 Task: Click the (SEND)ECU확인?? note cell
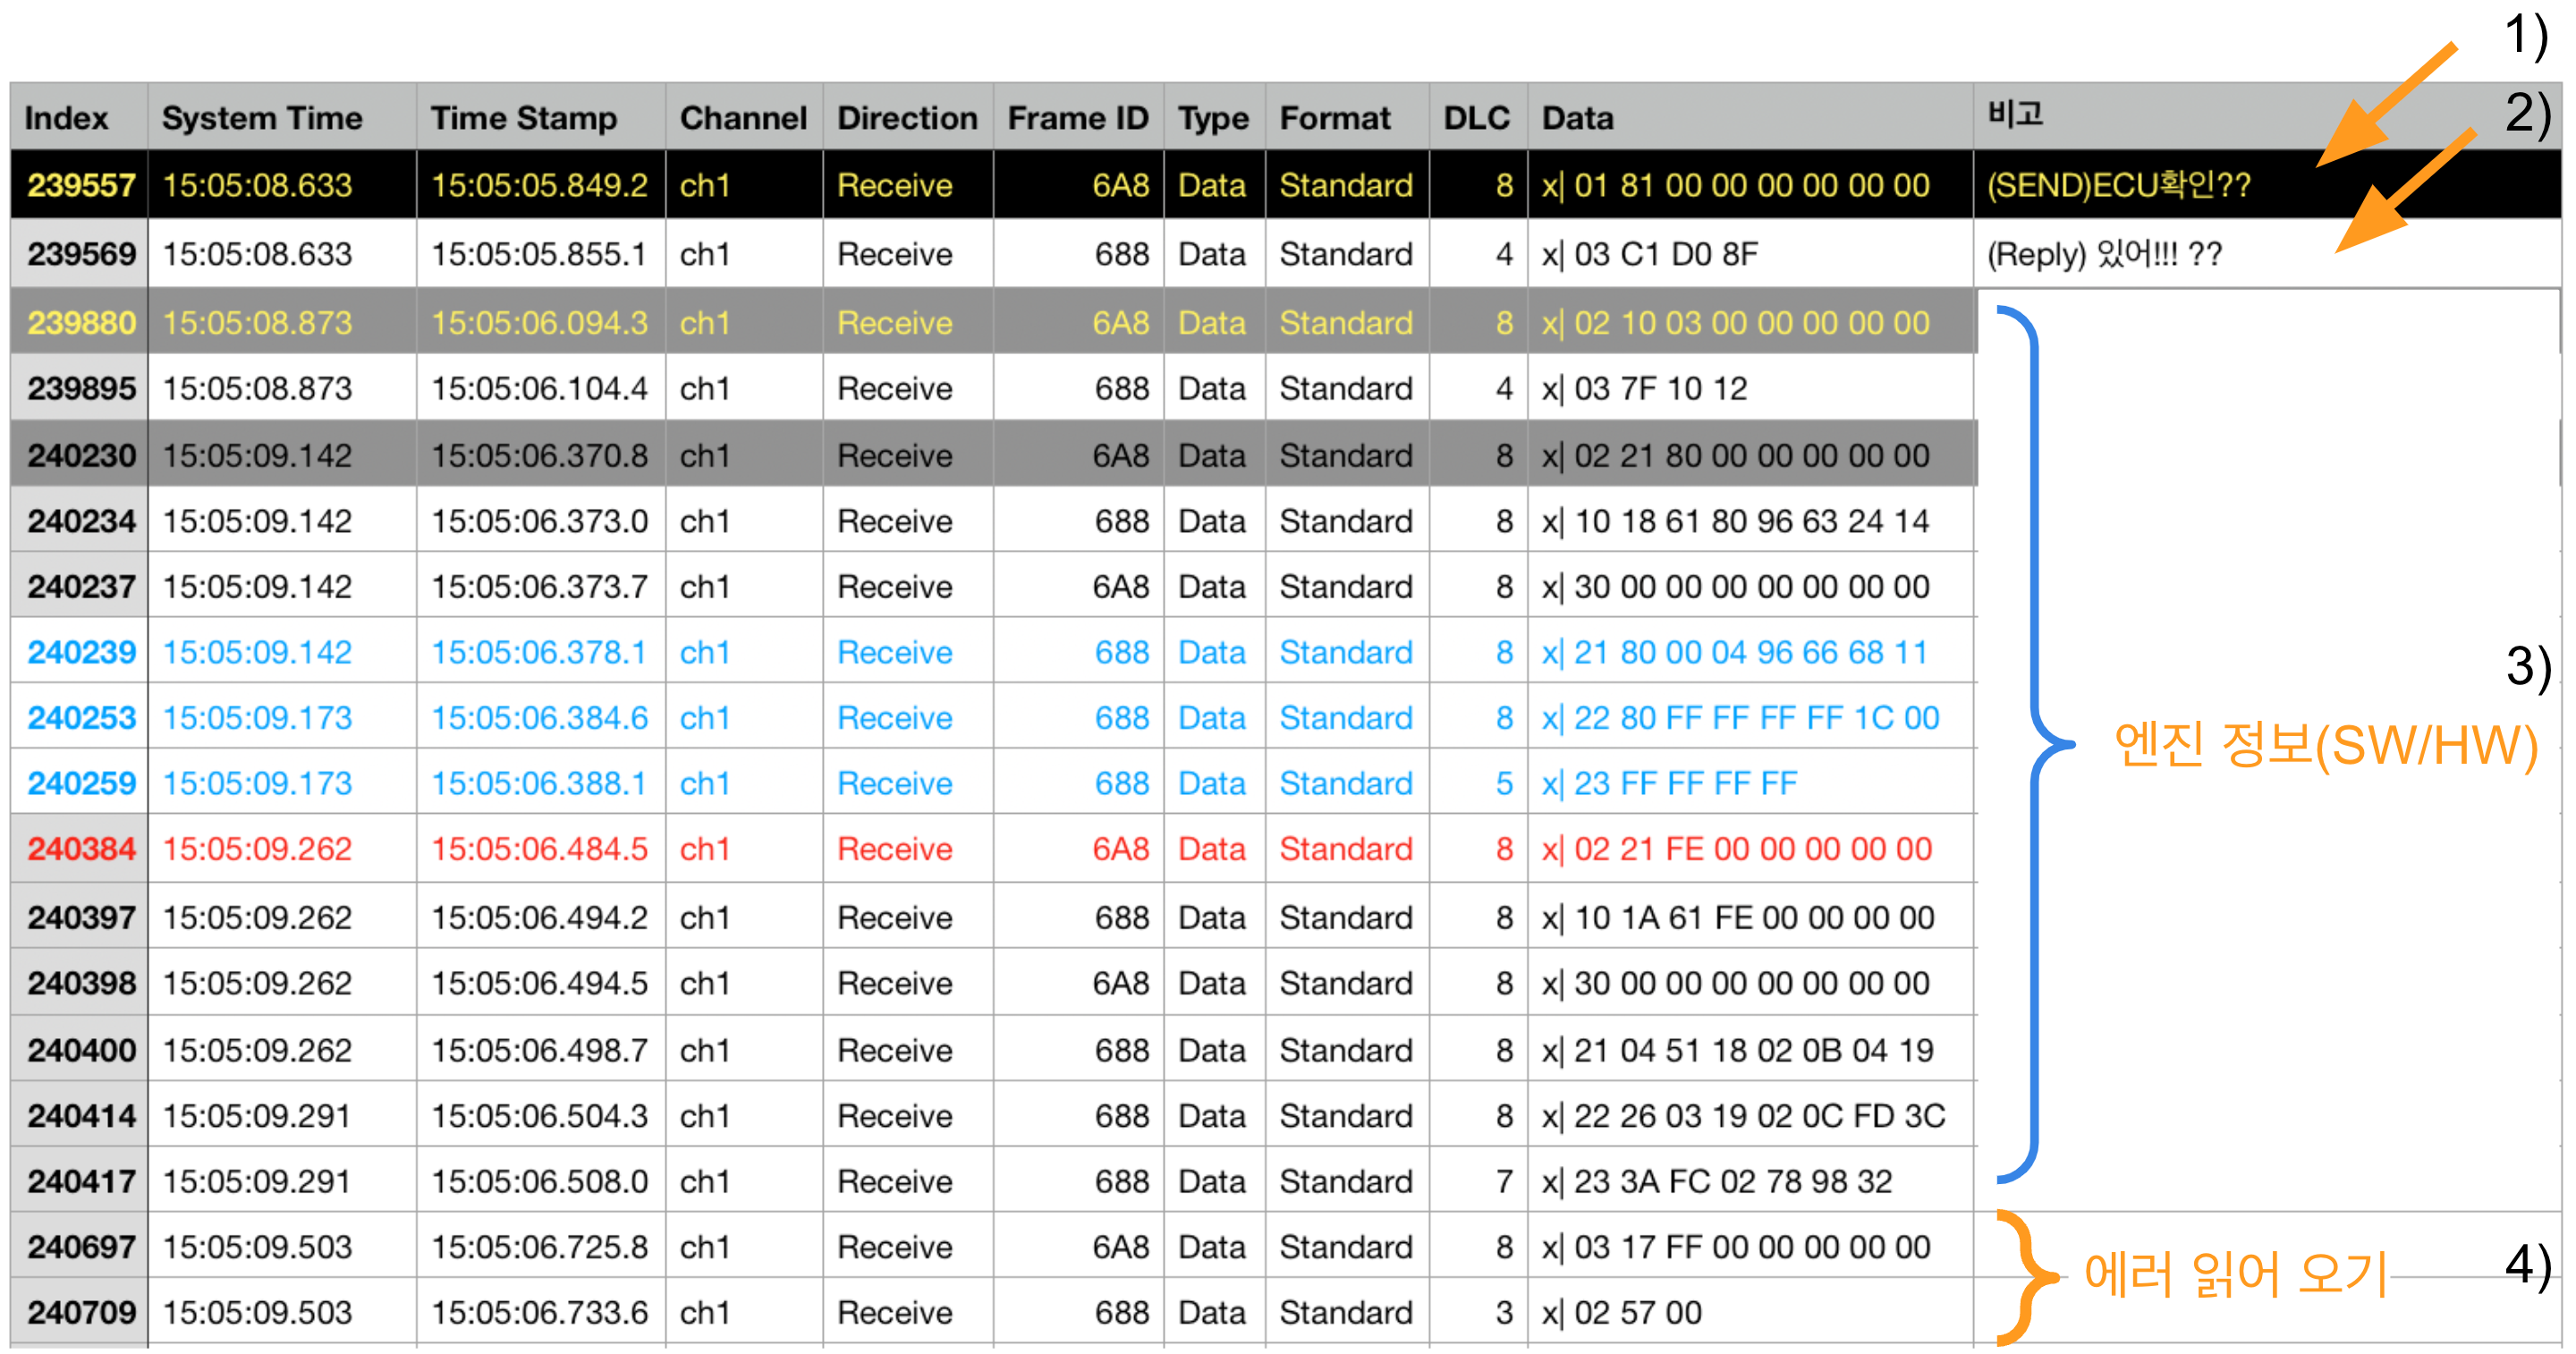pos(2118,185)
